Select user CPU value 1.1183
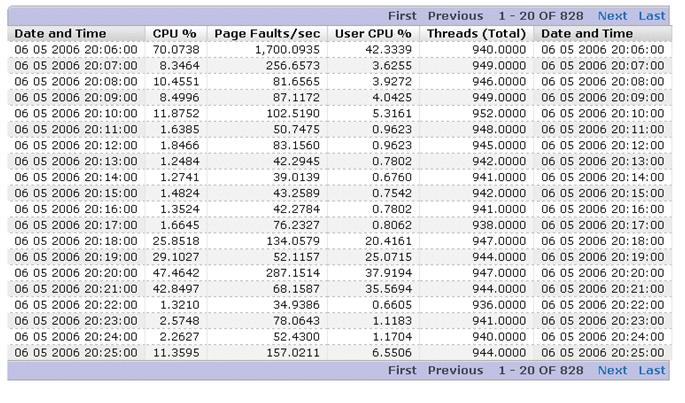This screenshot has height=403, width=685. tap(392, 321)
